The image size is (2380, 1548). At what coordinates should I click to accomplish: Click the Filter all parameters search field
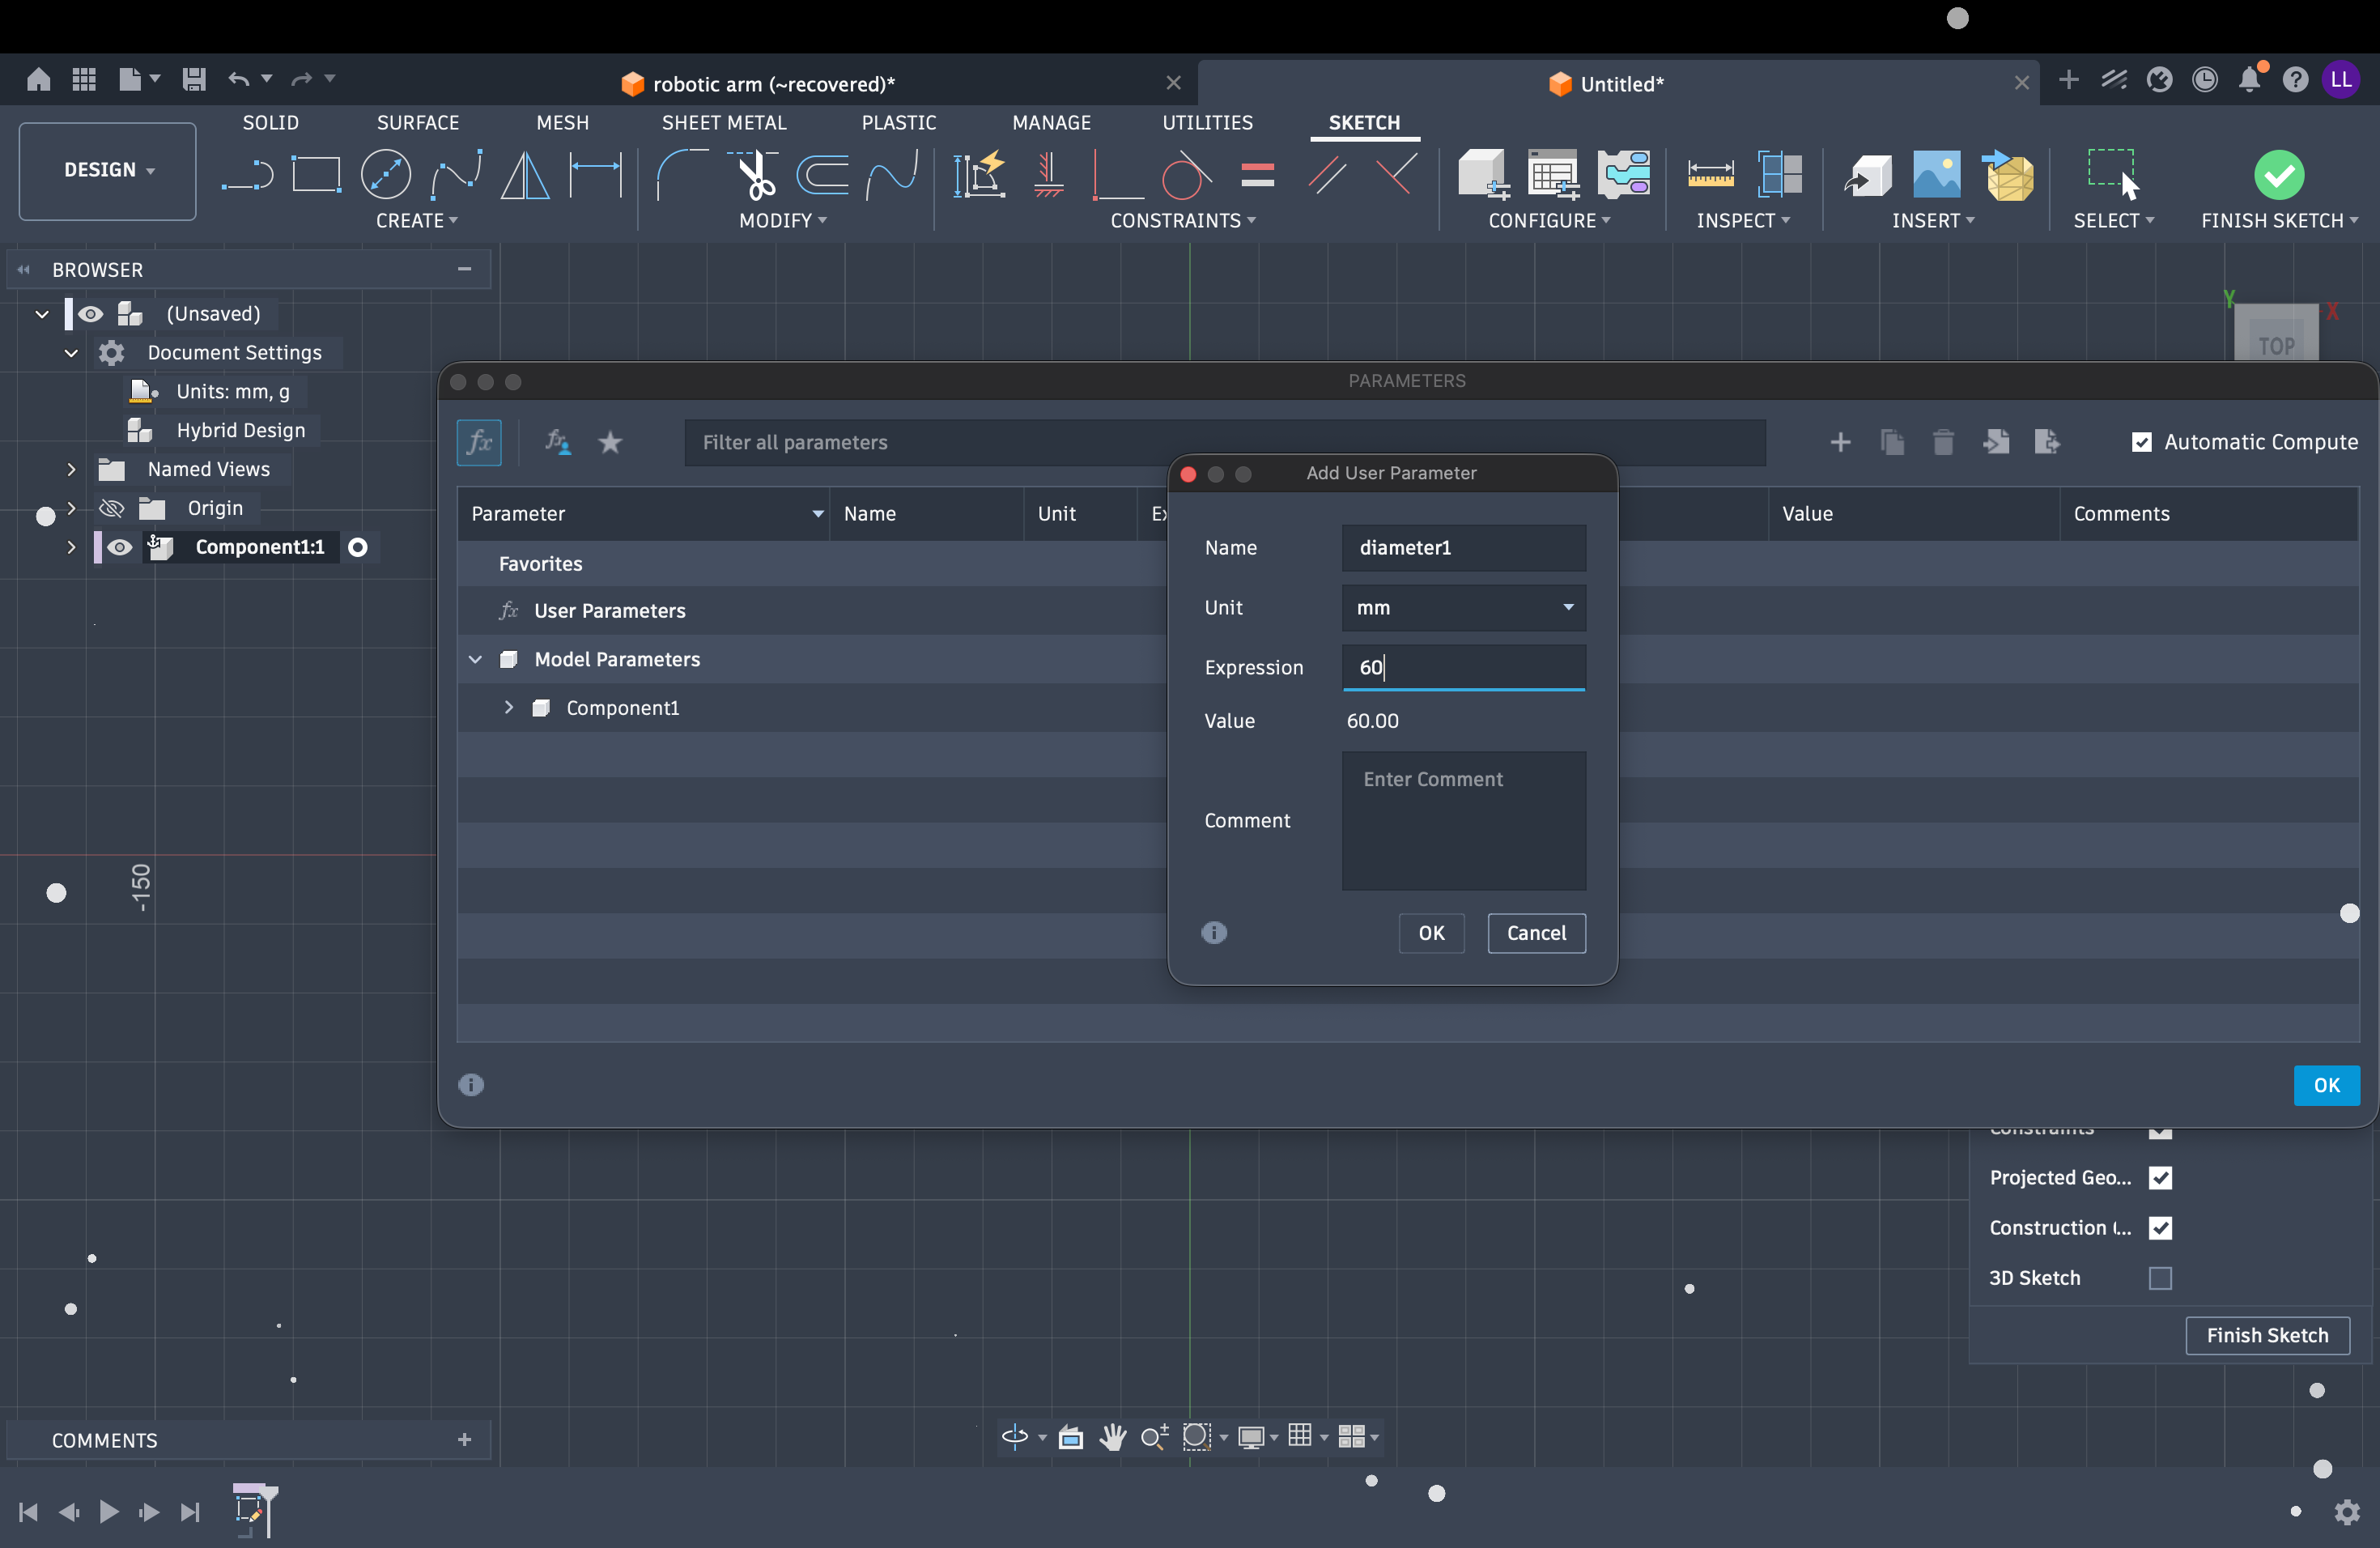point(1225,442)
